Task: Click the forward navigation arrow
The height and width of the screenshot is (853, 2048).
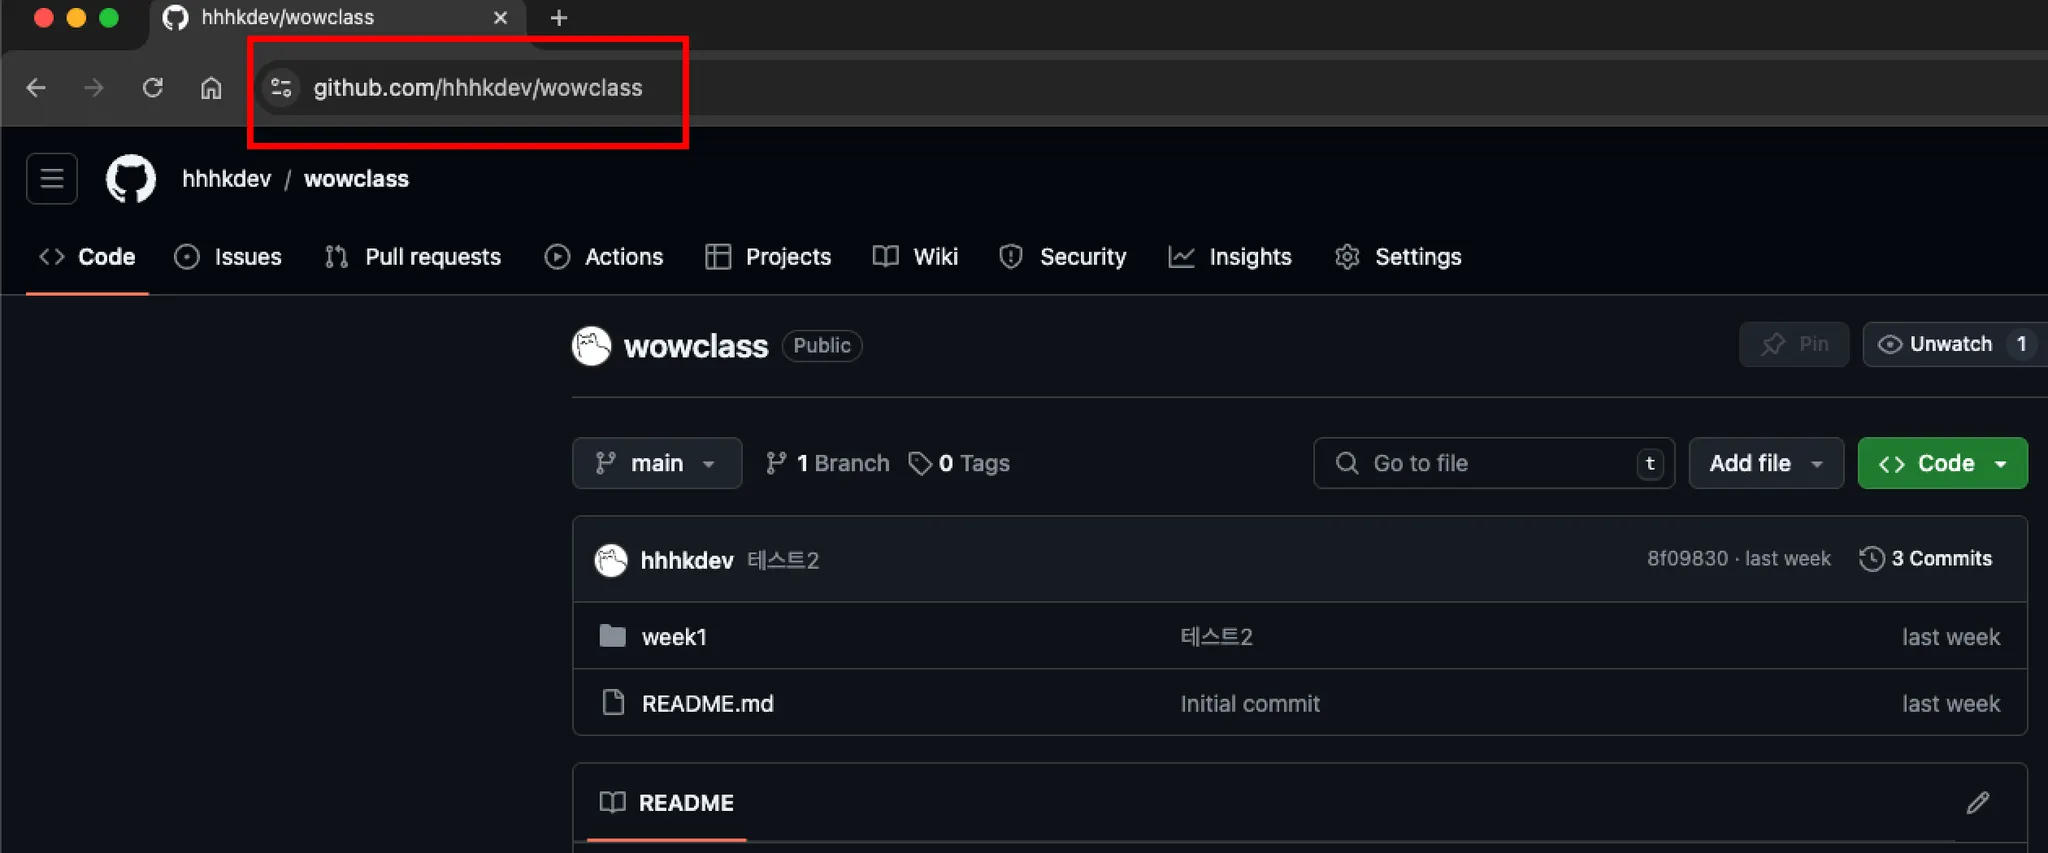Action: [94, 88]
